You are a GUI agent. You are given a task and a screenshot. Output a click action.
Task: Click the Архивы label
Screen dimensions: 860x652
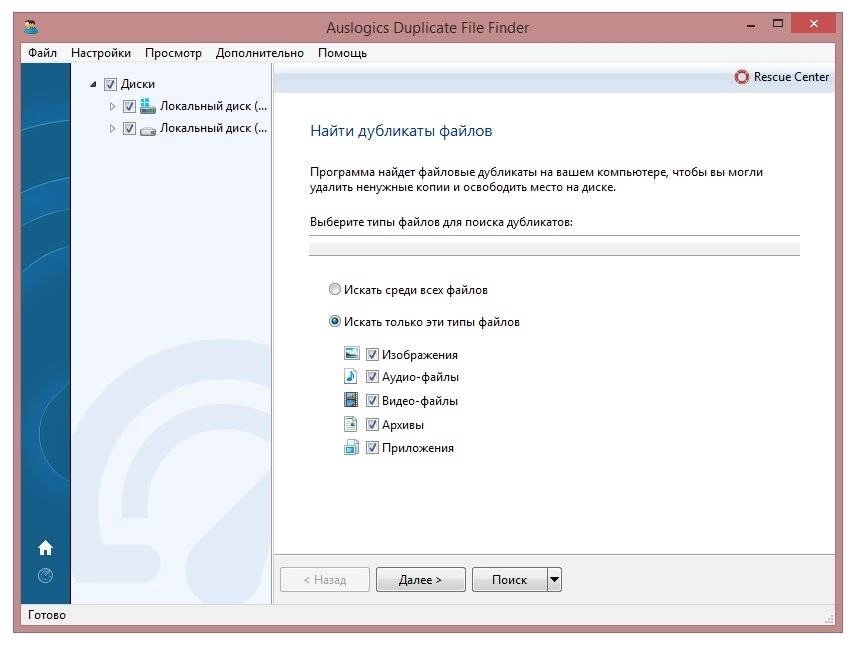403,425
